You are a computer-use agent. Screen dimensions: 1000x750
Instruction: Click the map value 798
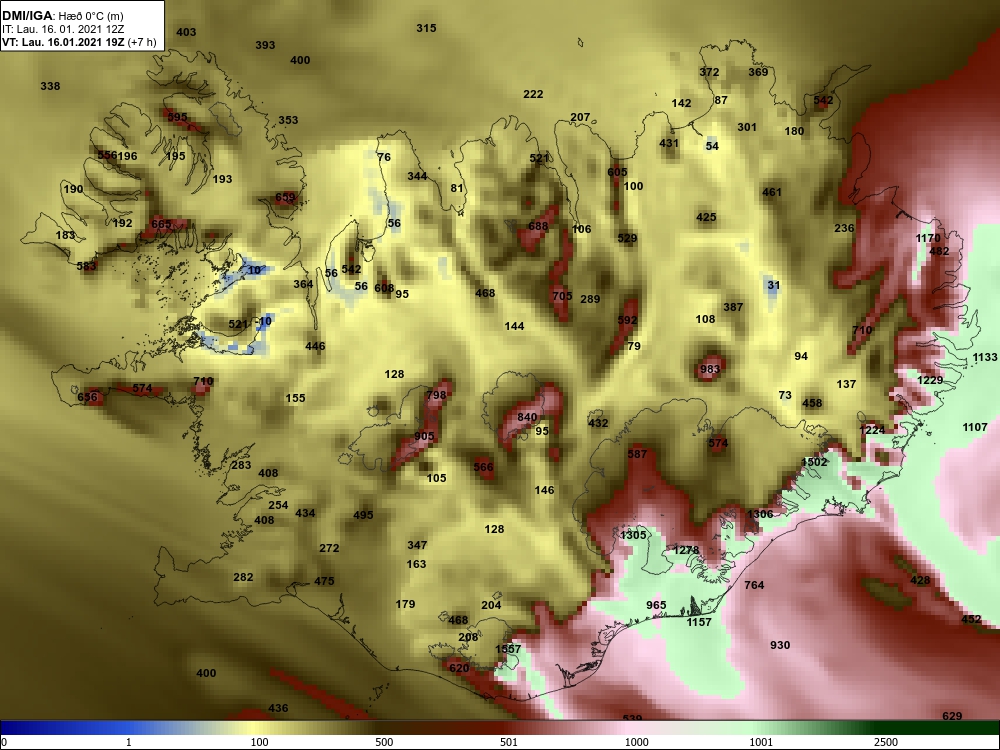(x=436, y=395)
